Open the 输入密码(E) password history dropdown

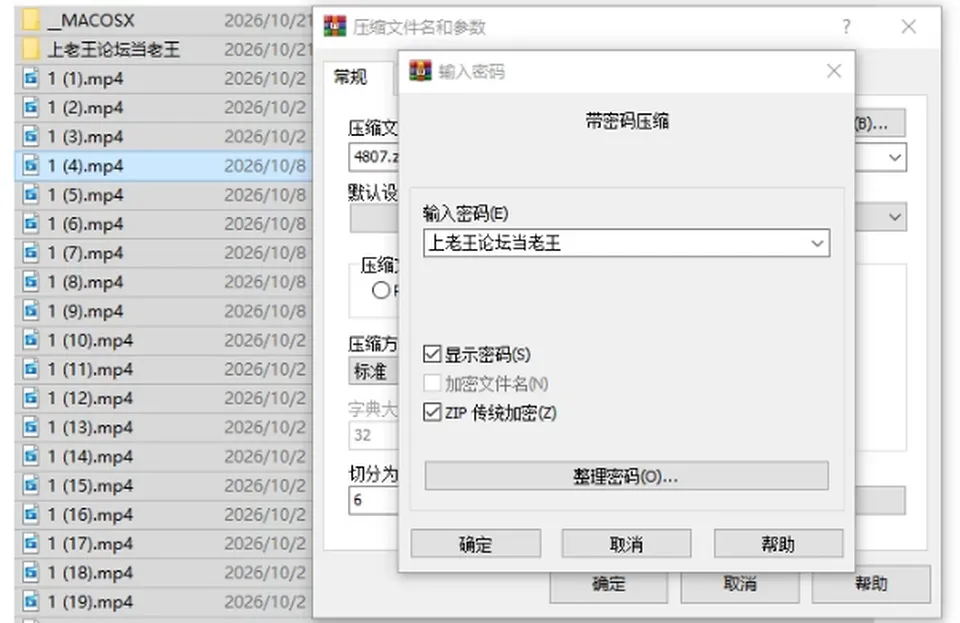click(817, 243)
